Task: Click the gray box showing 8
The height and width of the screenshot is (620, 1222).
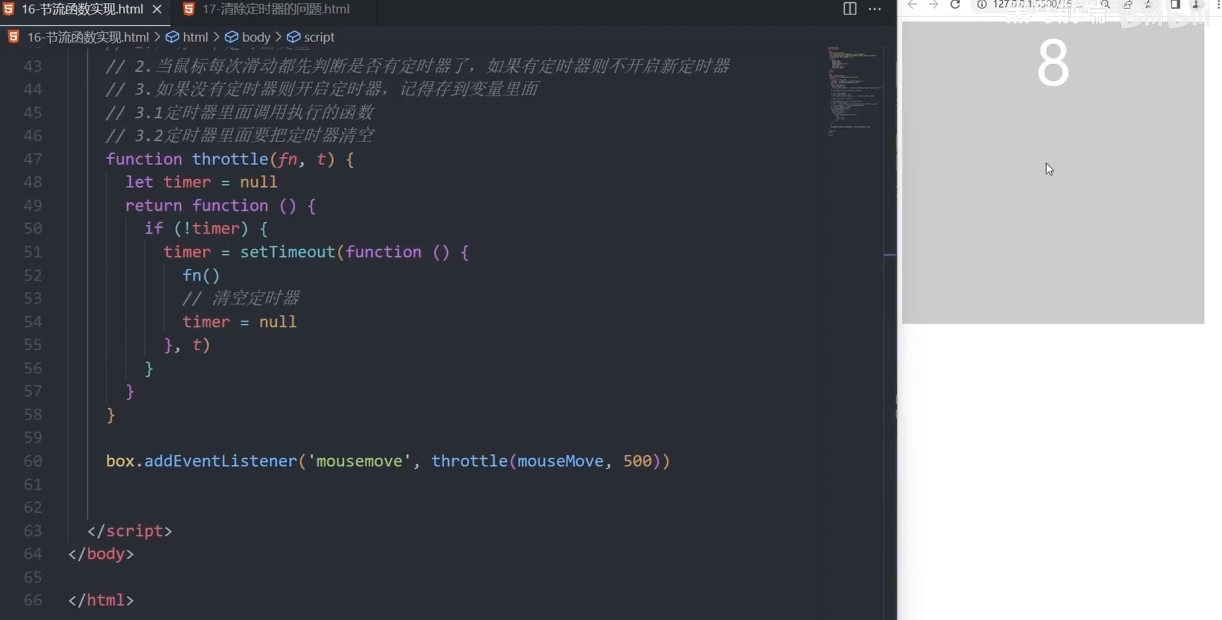Action: (1053, 172)
